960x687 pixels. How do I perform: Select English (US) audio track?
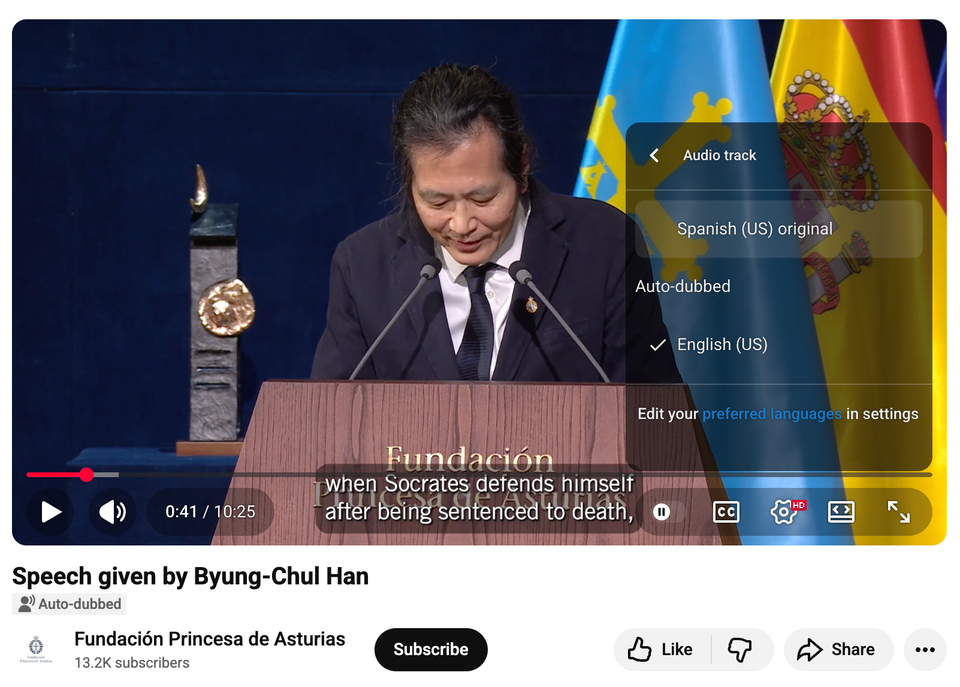coord(779,345)
